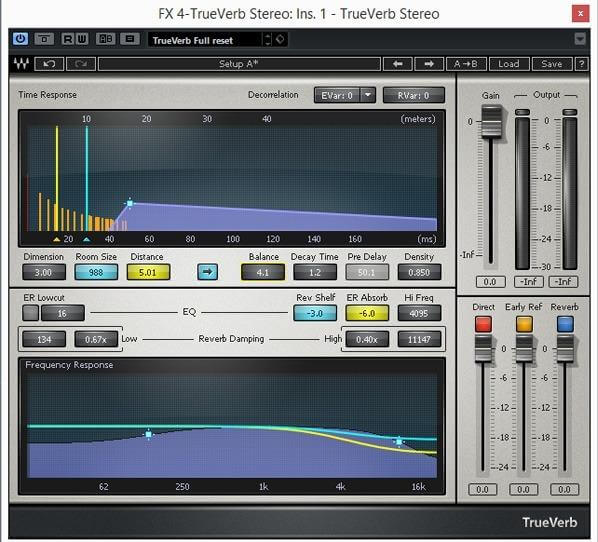This screenshot has height=542, width=598.
Task: Click the reverb tail handle in Time Response
Action: tap(130, 203)
